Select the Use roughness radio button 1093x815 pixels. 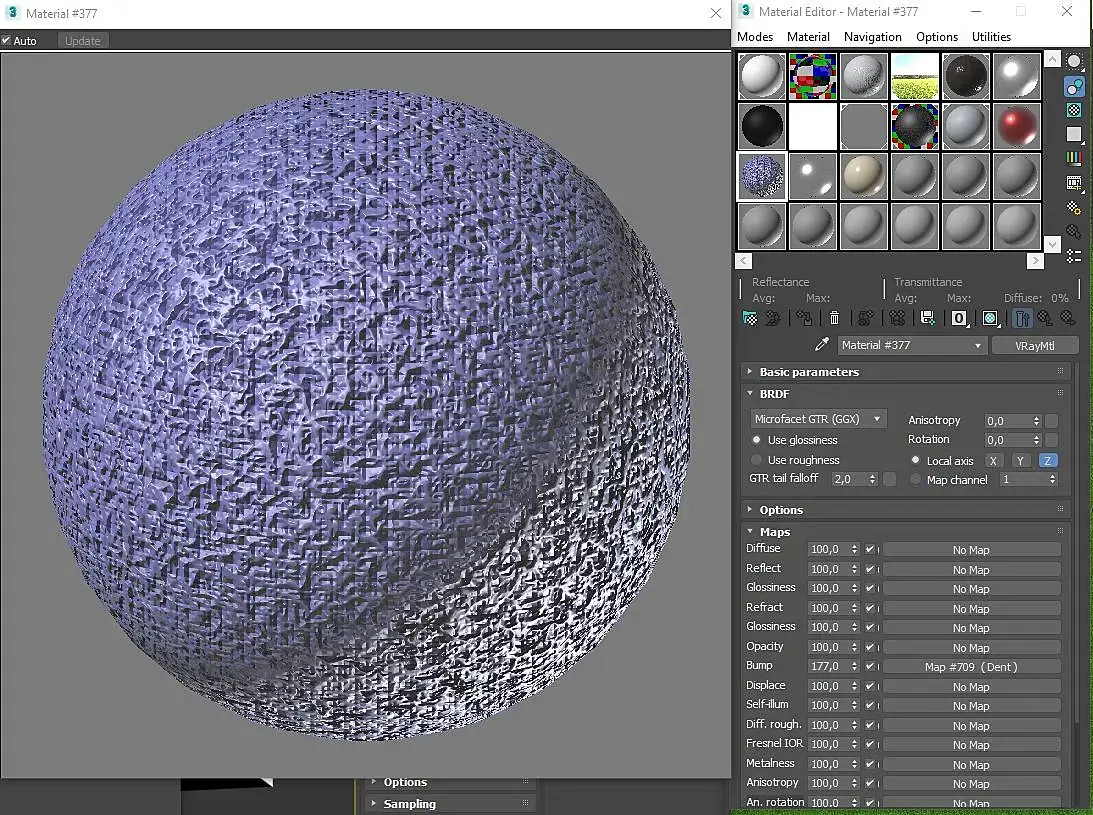coord(756,460)
